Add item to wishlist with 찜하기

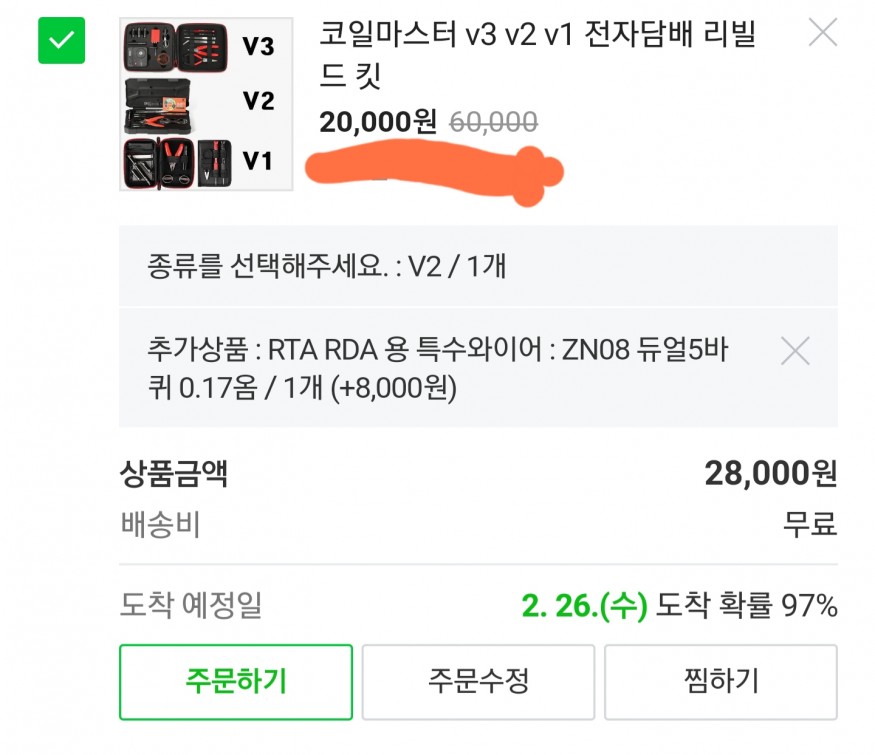click(x=721, y=682)
